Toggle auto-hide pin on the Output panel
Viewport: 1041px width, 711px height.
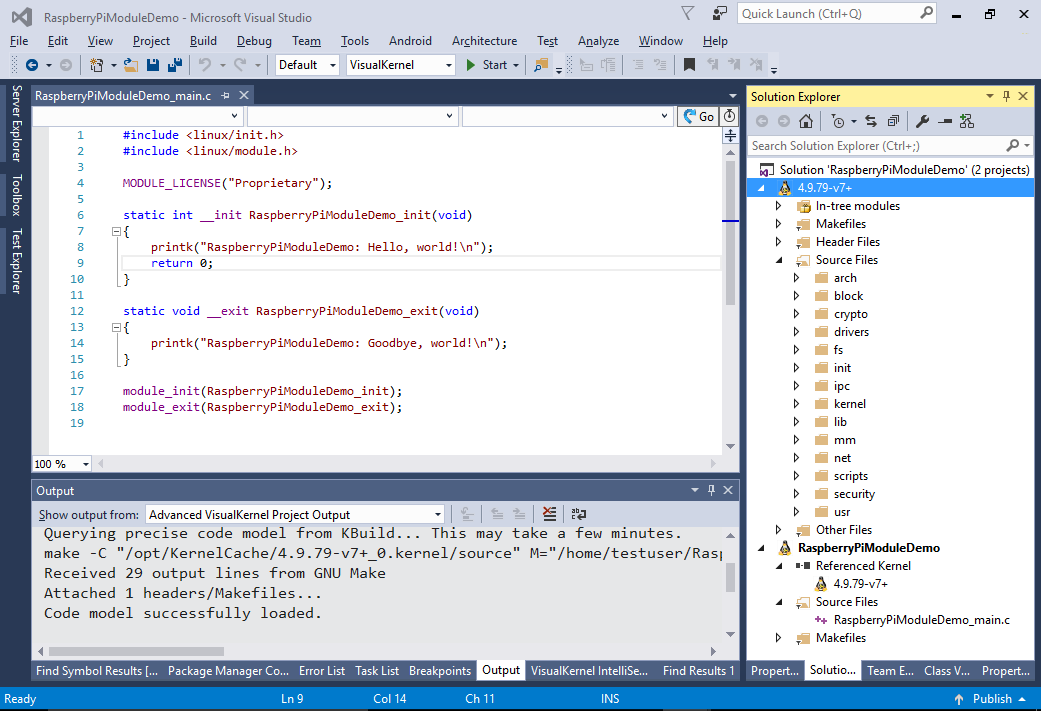[x=711, y=490]
